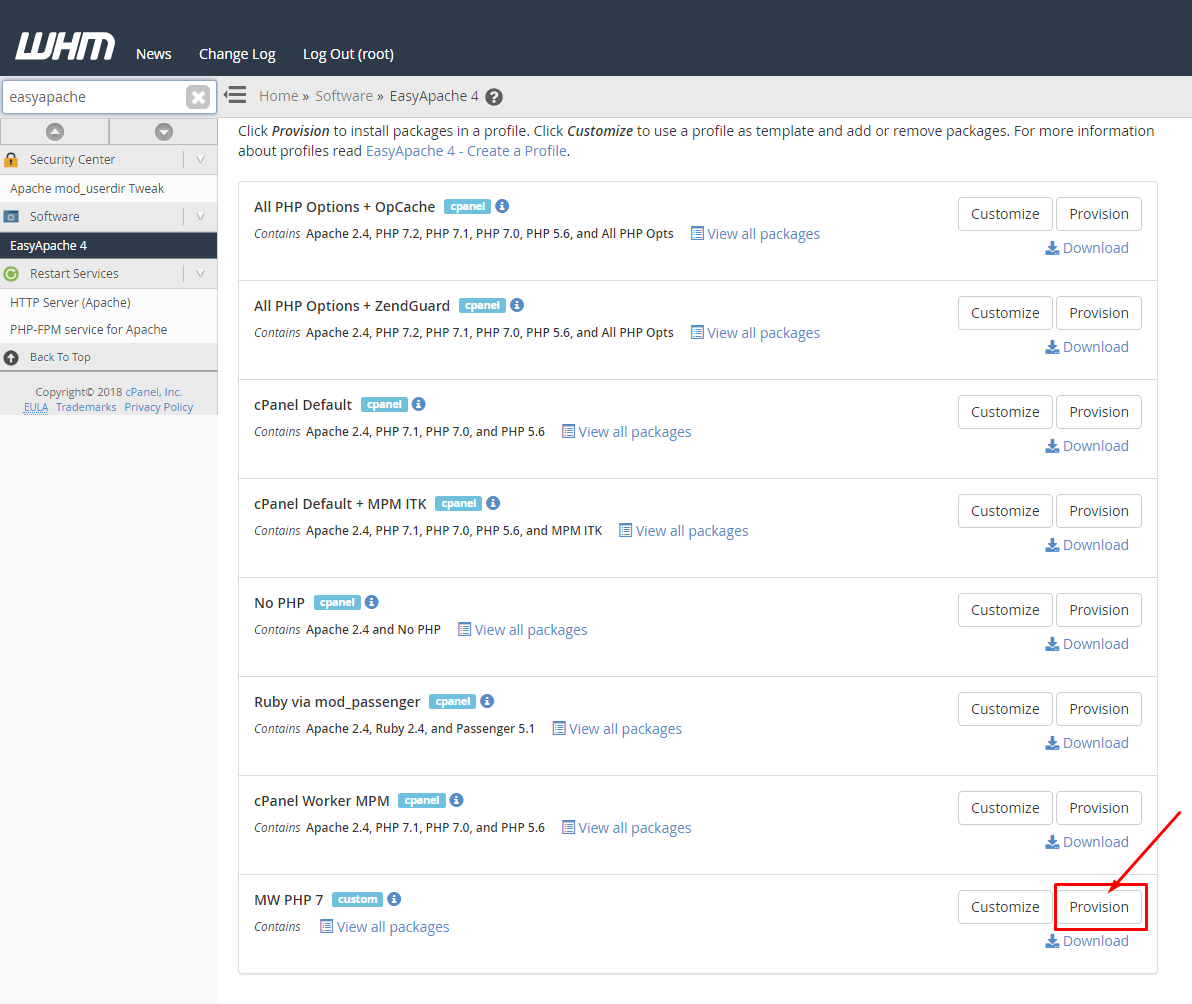This screenshot has height=1004, width=1192.
Task: Customize the MW PHP 7 profile
Action: (x=1005, y=907)
